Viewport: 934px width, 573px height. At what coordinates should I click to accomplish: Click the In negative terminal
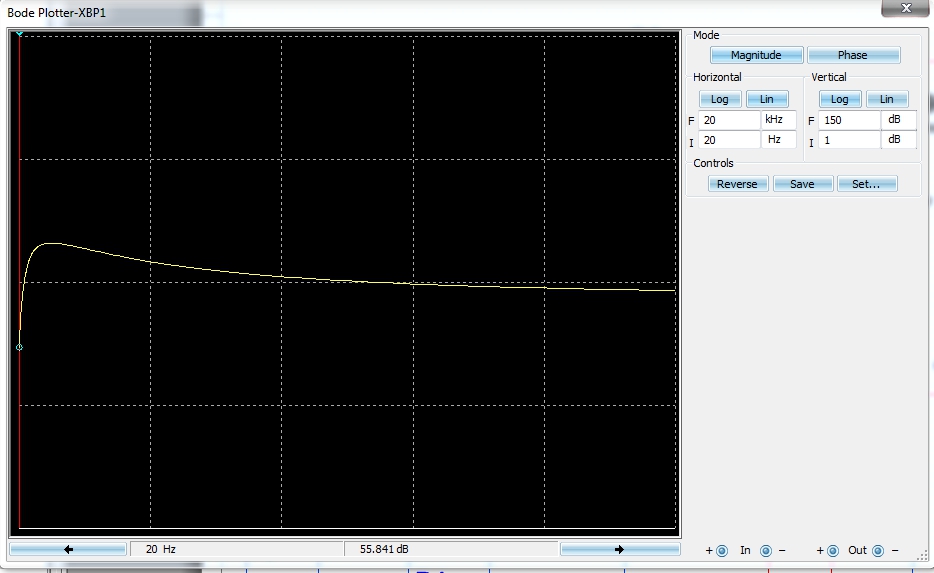766,550
